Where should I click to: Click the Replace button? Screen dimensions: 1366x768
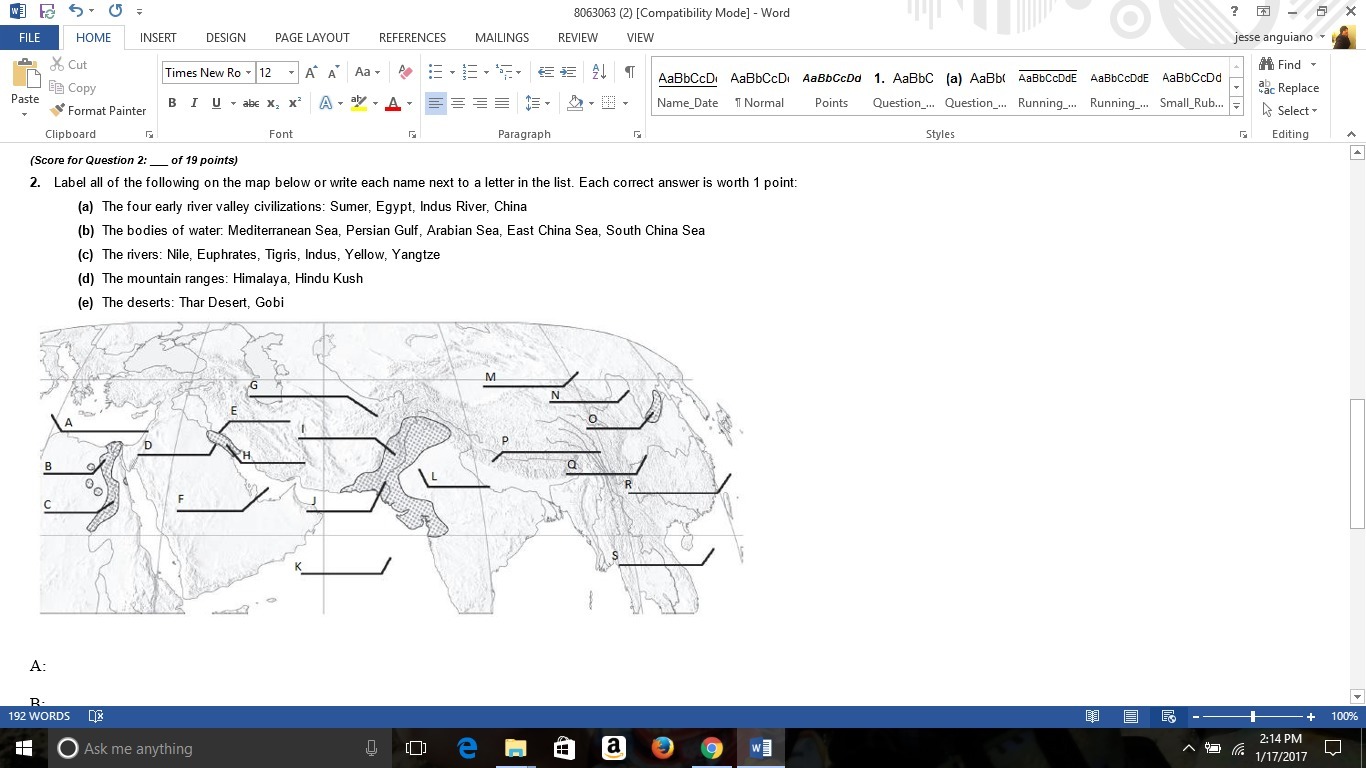coord(1289,88)
